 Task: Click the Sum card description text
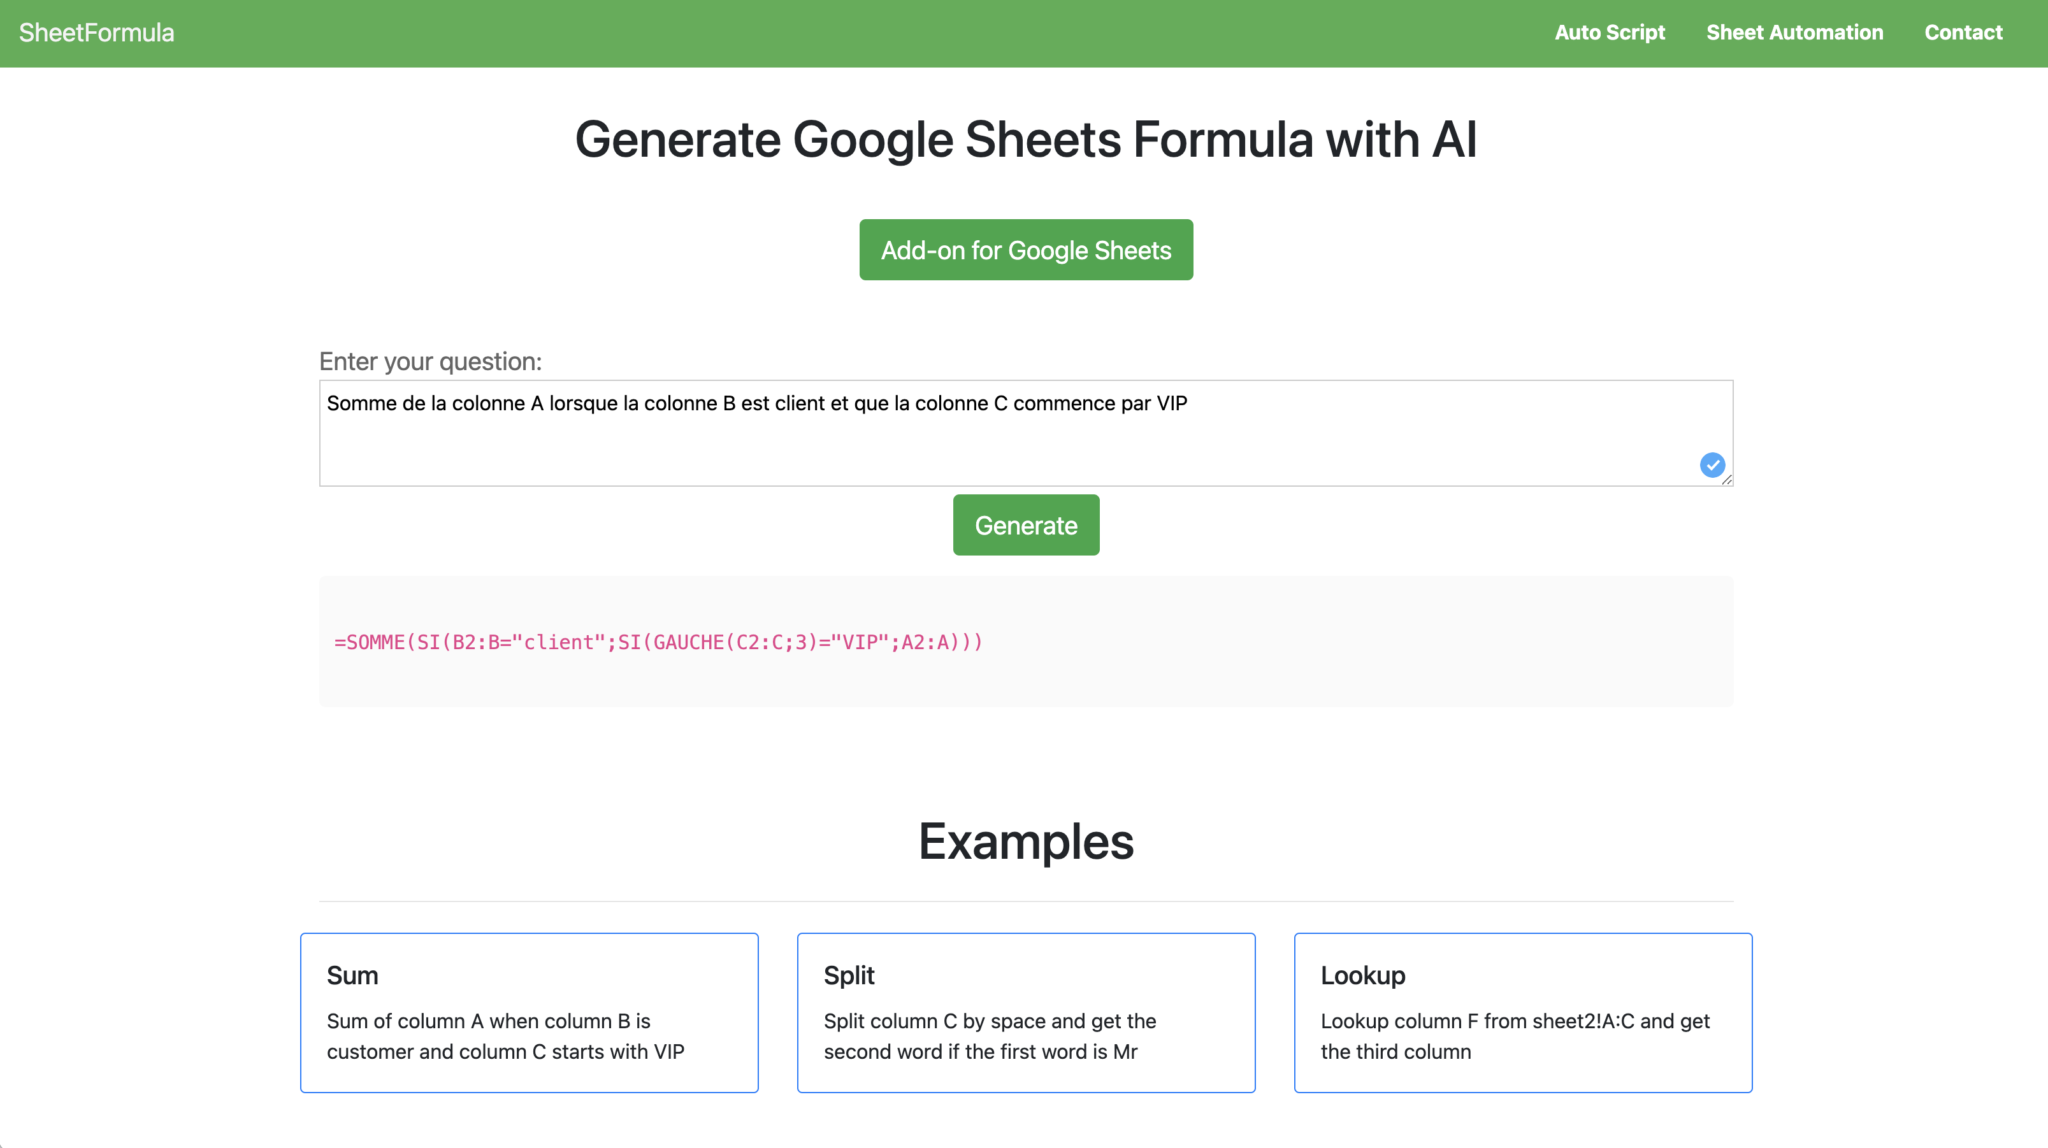pyautogui.click(x=504, y=1036)
